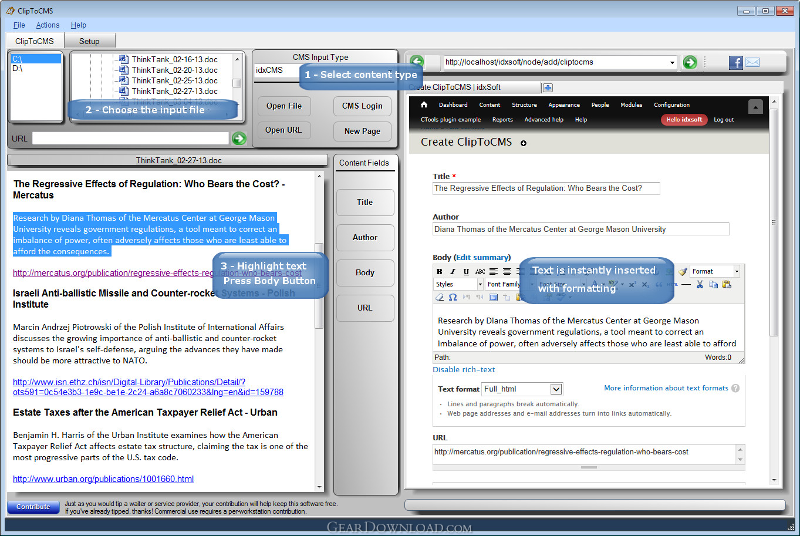Click the URL input field in left panel

pyautogui.click(x=131, y=138)
